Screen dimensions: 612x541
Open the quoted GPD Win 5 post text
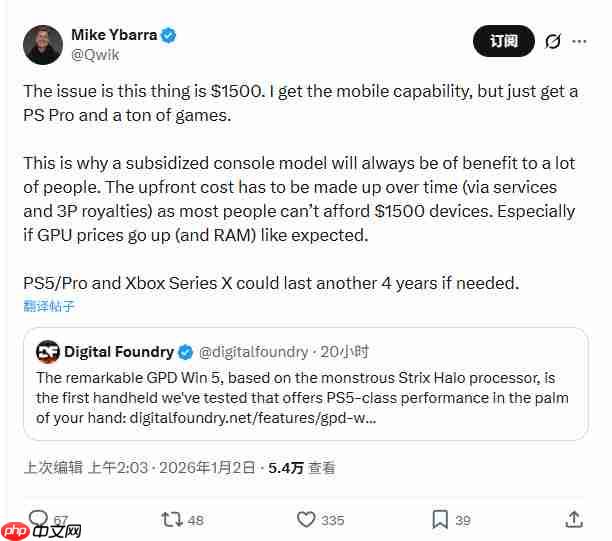[302, 398]
